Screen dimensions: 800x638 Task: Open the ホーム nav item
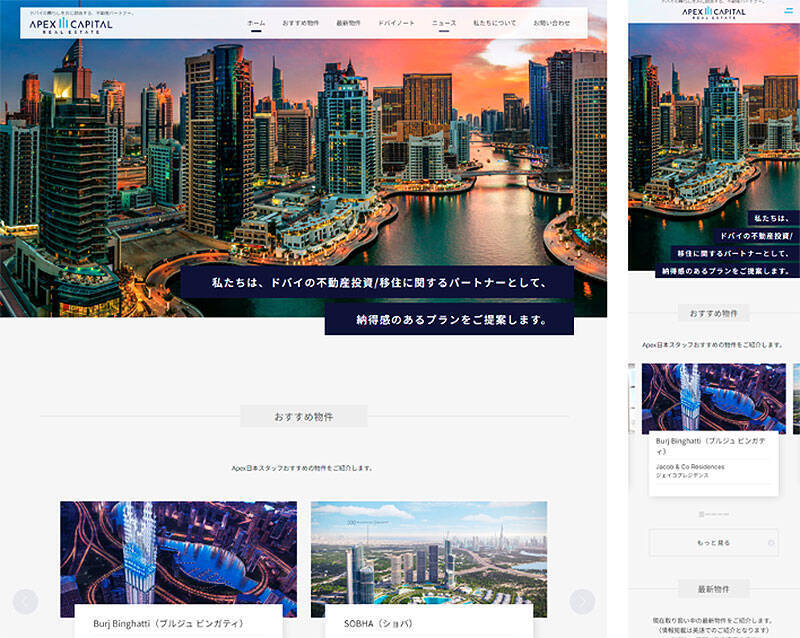pos(256,23)
